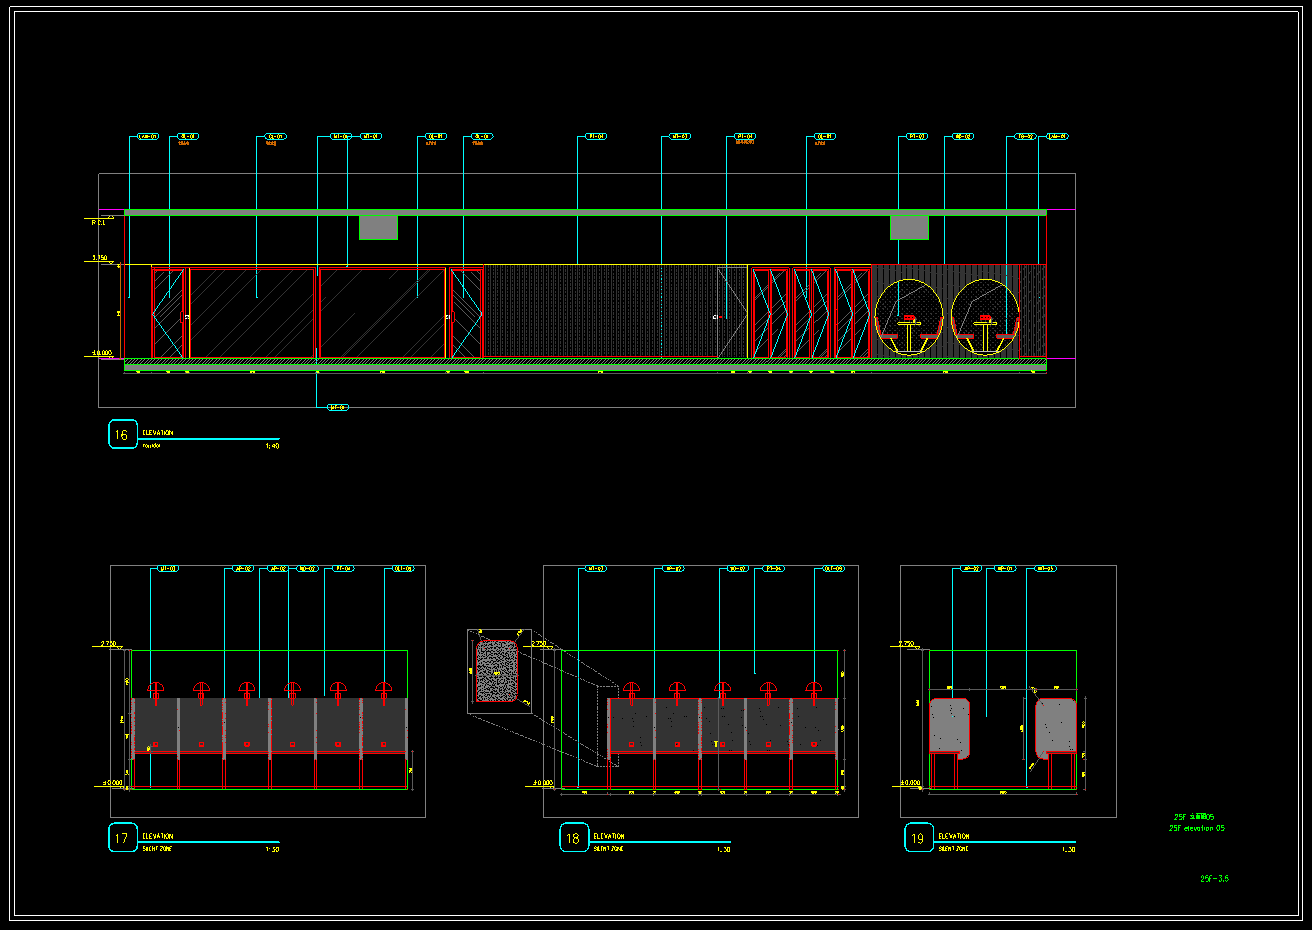Select the green '25F elevation 05' text
Screen dimensions: 1312x930
click(x=1196, y=828)
